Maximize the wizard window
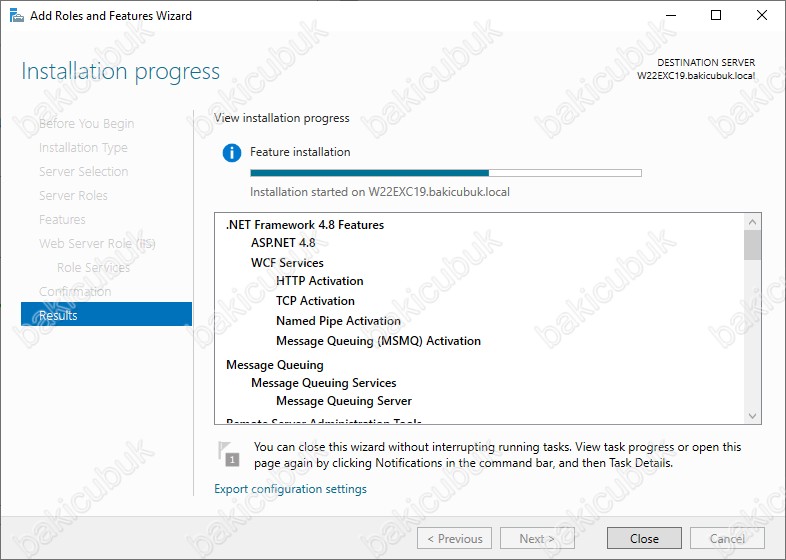Viewport: 786px width, 560px height. click(716, 15)
